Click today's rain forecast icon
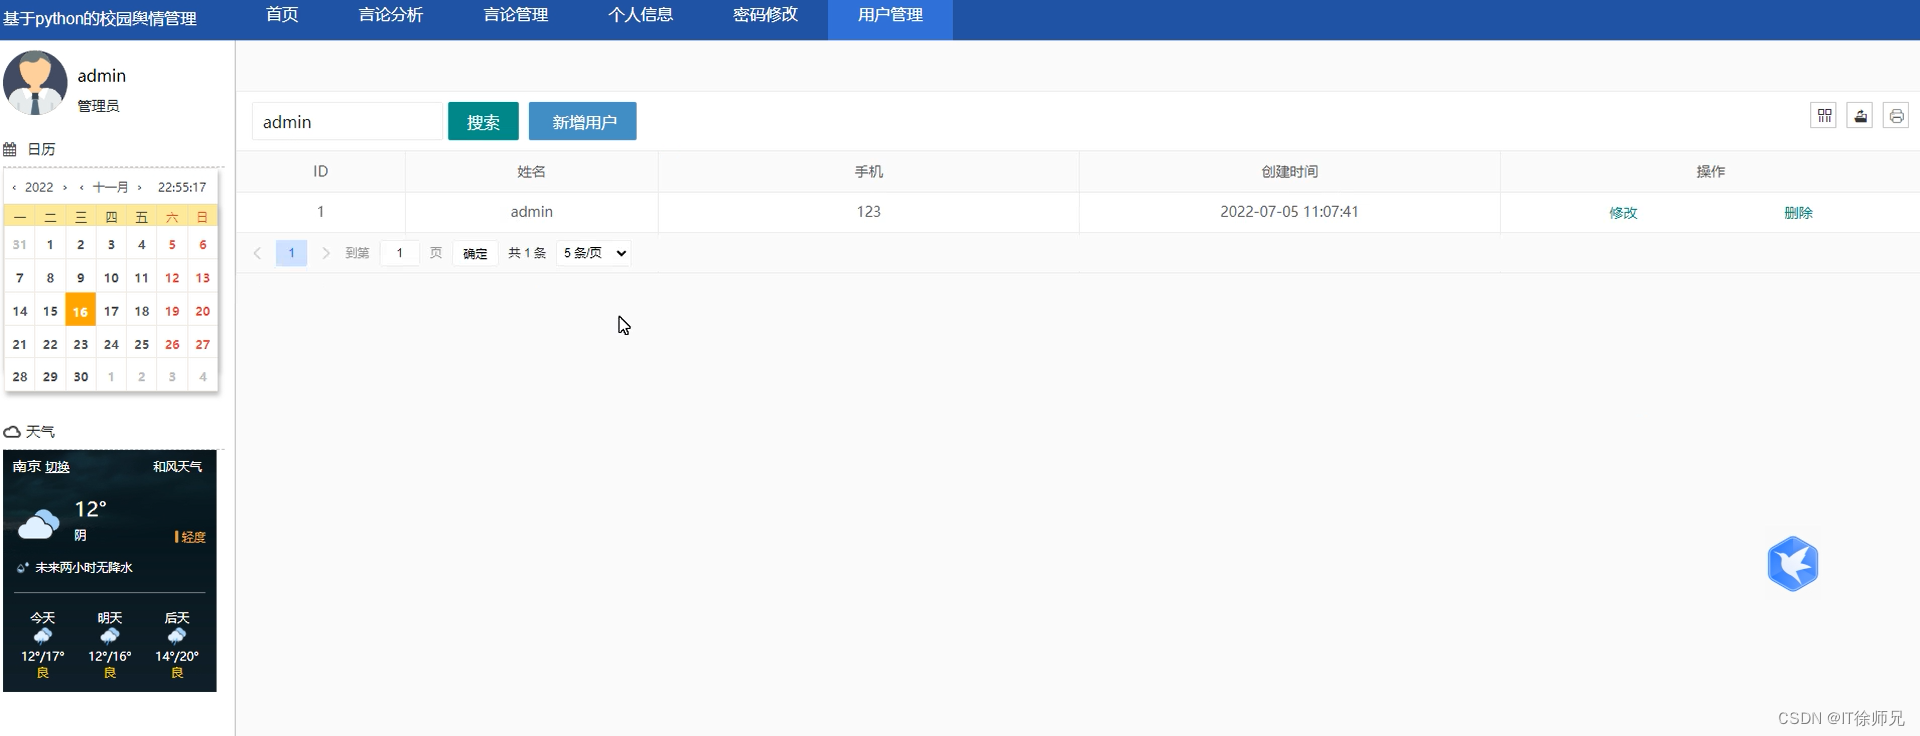This screenshot has height=736, width=1920. [43, 636]
